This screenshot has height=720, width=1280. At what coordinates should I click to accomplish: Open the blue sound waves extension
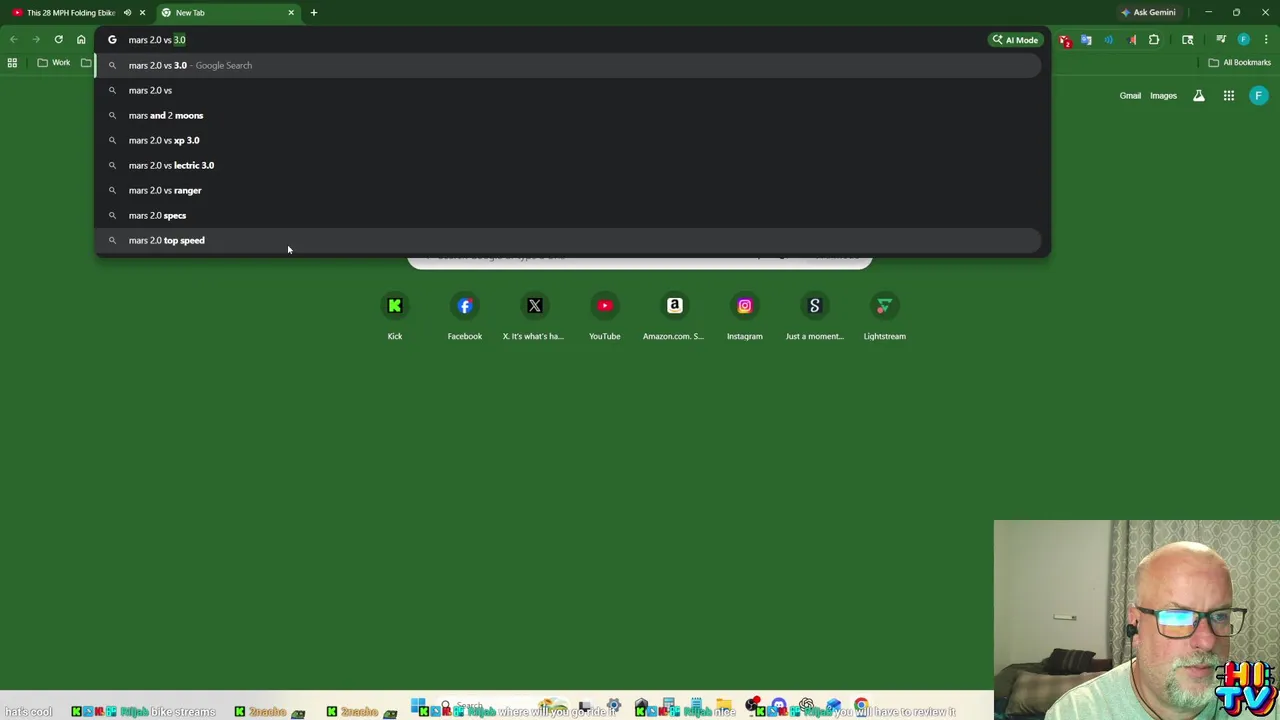click(x=1109, y=40)
